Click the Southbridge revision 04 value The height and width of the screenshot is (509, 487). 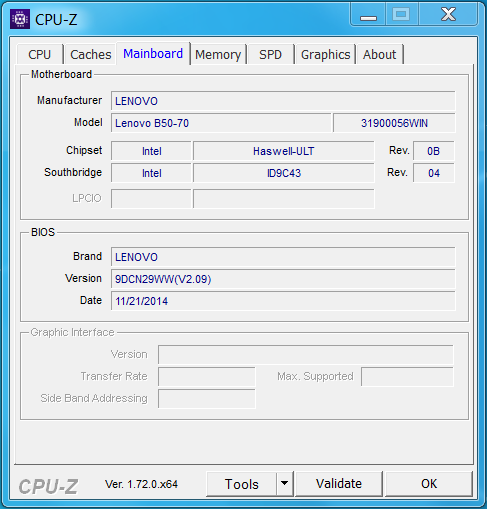point(434,173)
